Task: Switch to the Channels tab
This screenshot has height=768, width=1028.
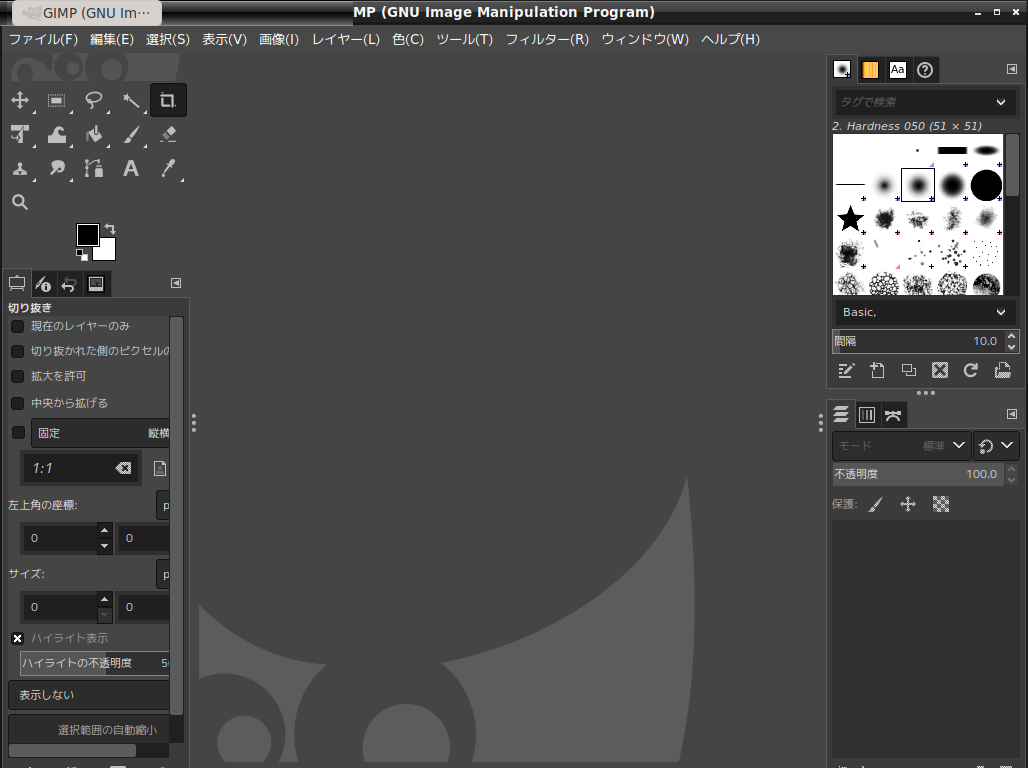Action: tap(867, 414)
